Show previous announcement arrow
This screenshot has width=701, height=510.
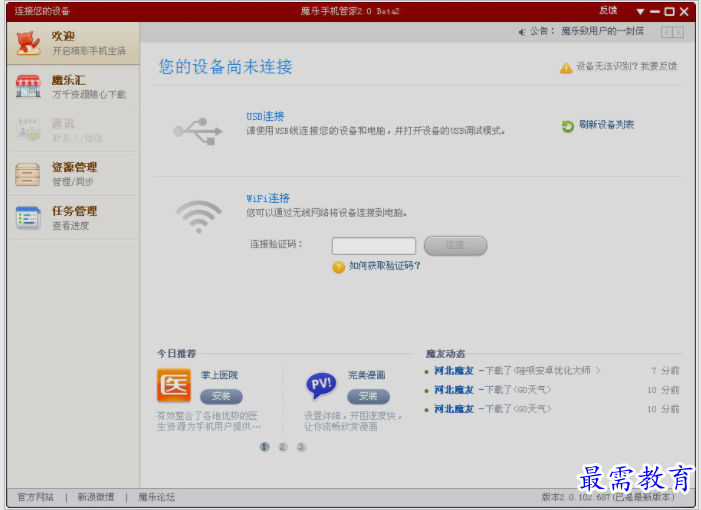click(x=667, y=32)
